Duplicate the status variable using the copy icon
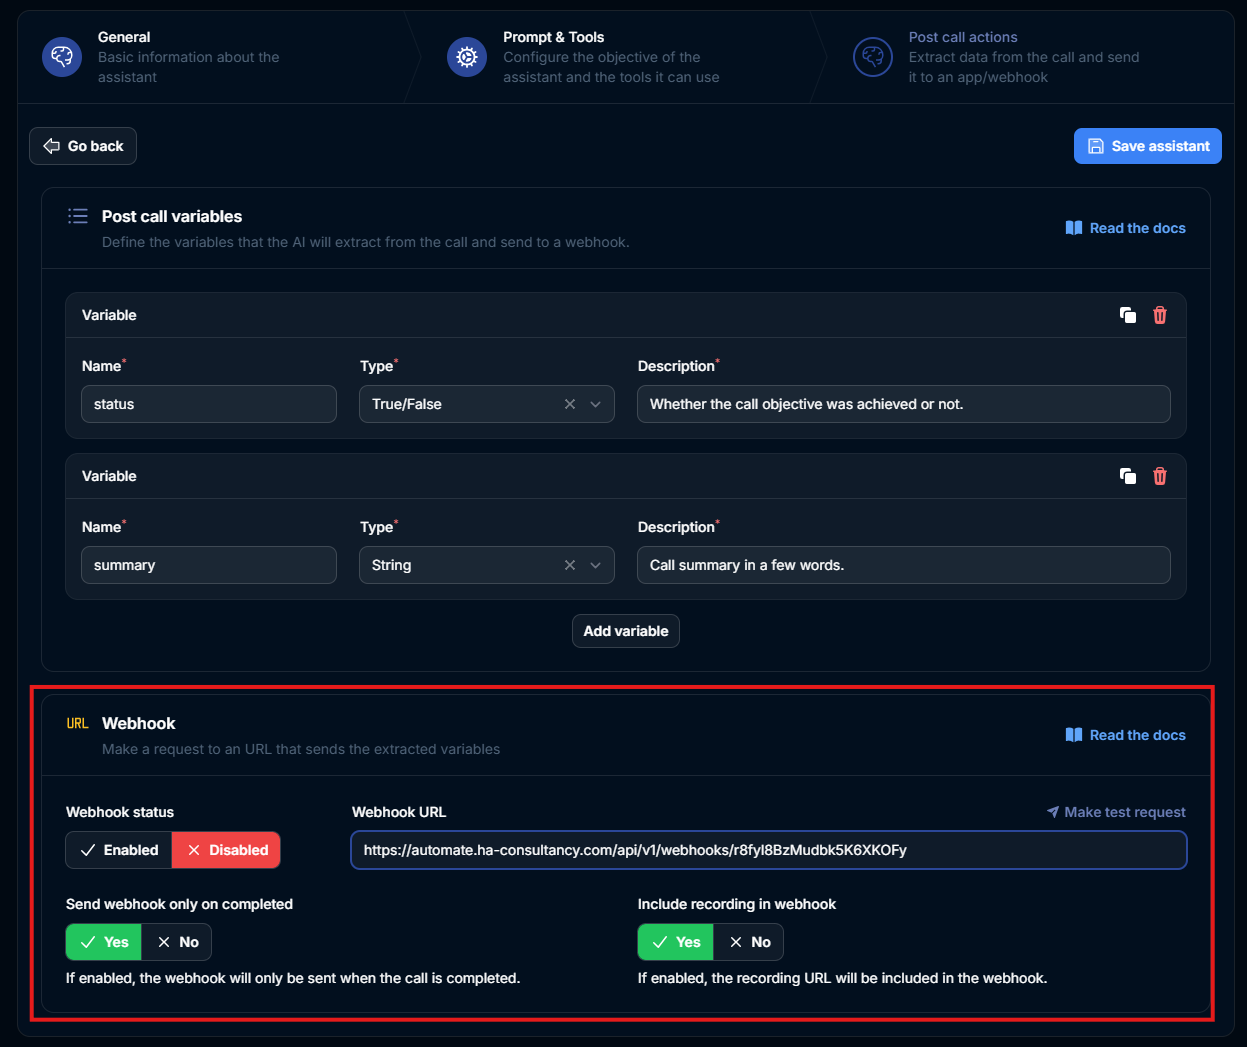Viewport: 1247px width, 1047px height. 1128,315
